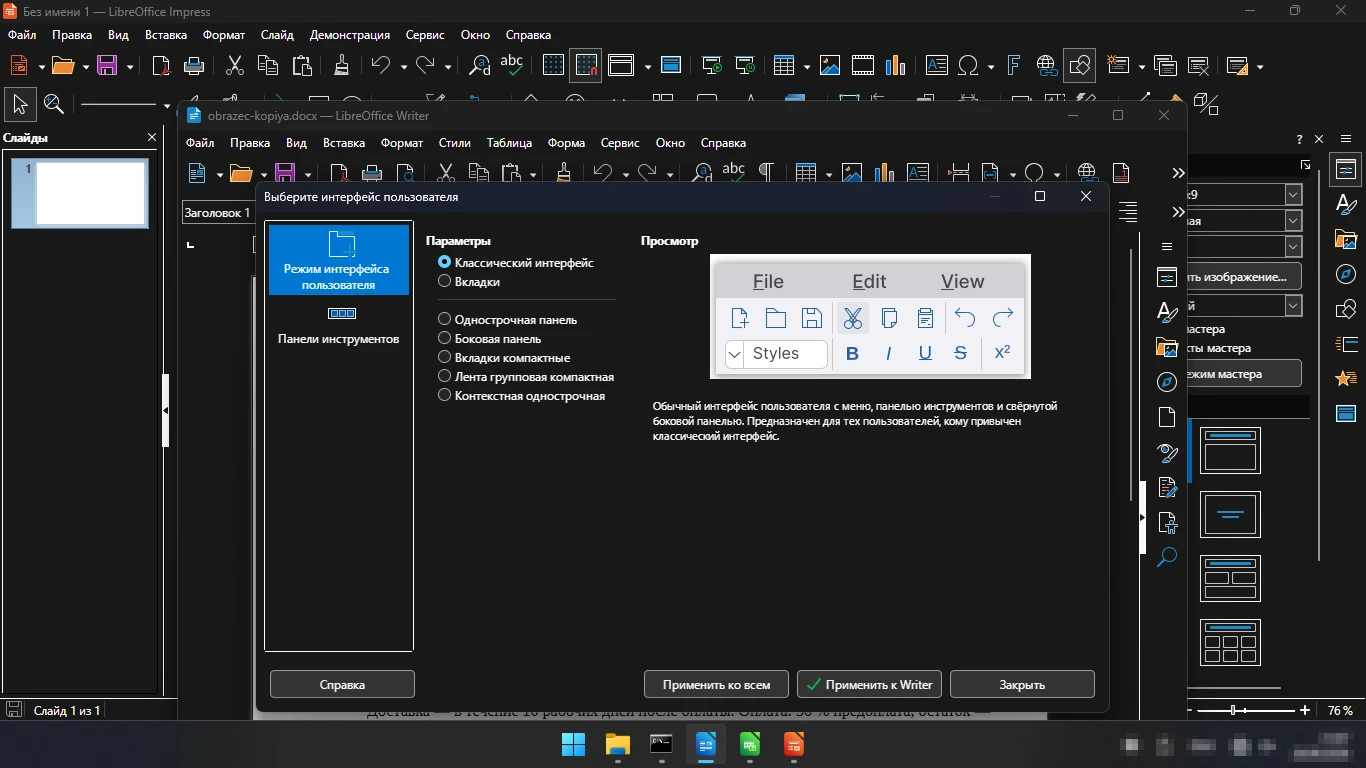The image size is (1366, 768).
Task: Insert hyperlink via Impress globe icon
Action: click(x=1046, y=66)
